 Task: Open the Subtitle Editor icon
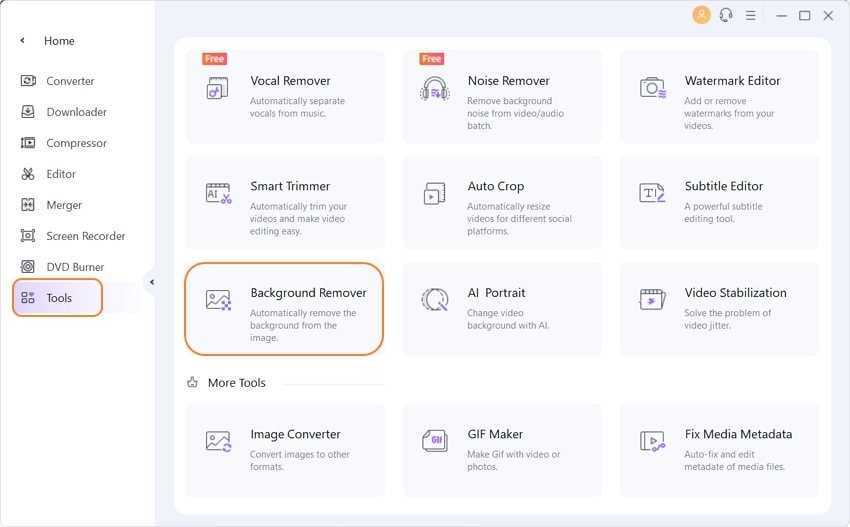pyautogui.click(x=652, y=193)
